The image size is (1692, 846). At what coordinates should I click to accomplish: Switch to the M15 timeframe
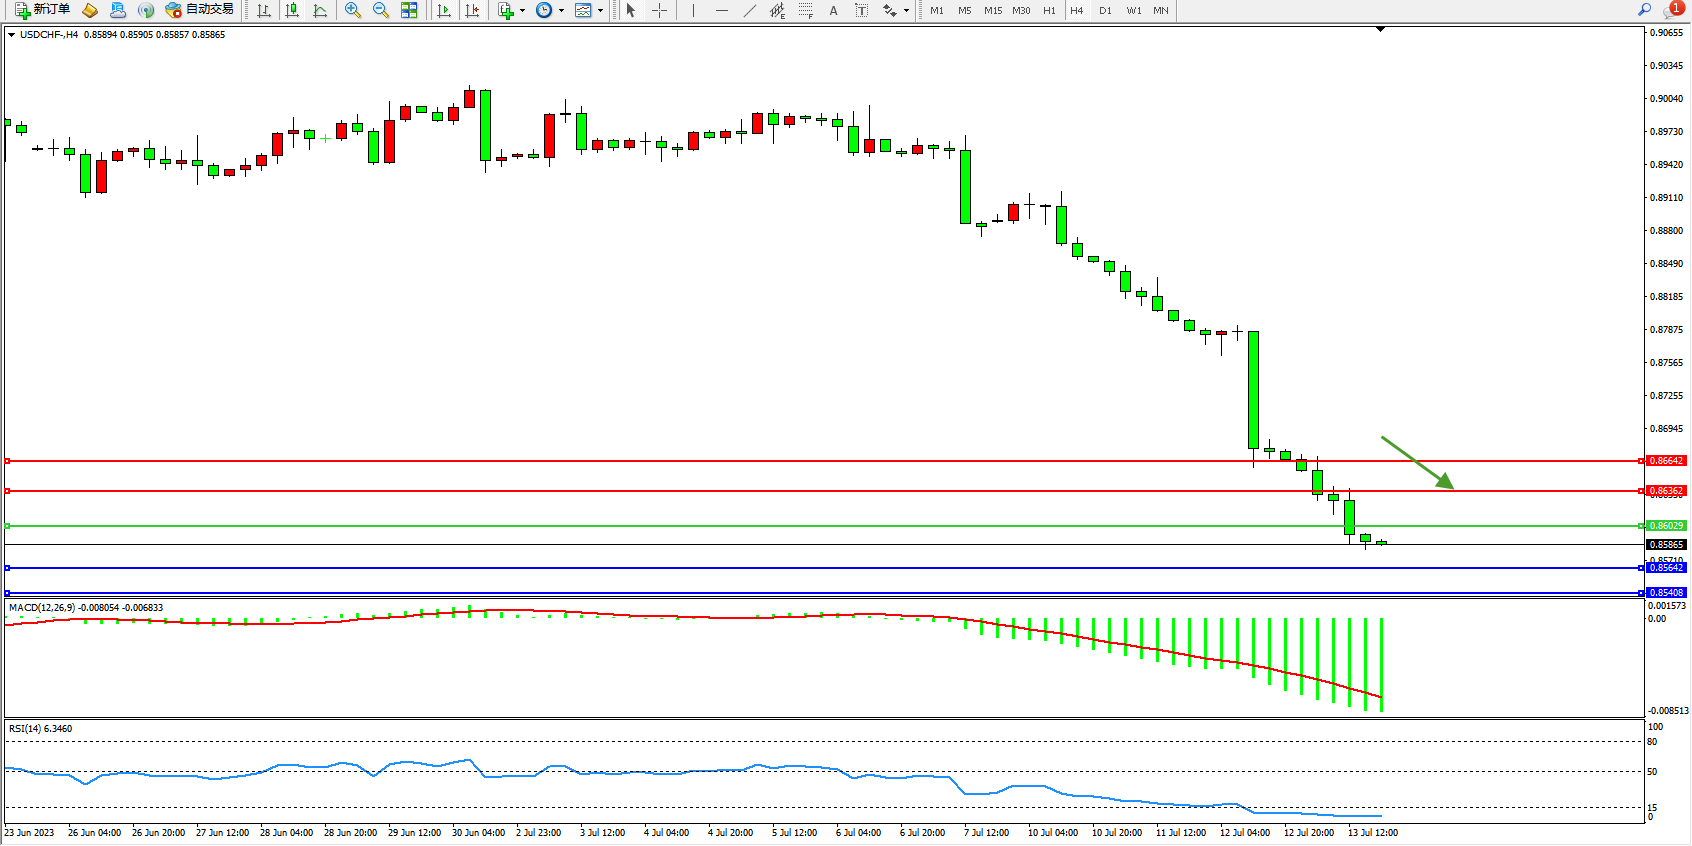(992, 10)
